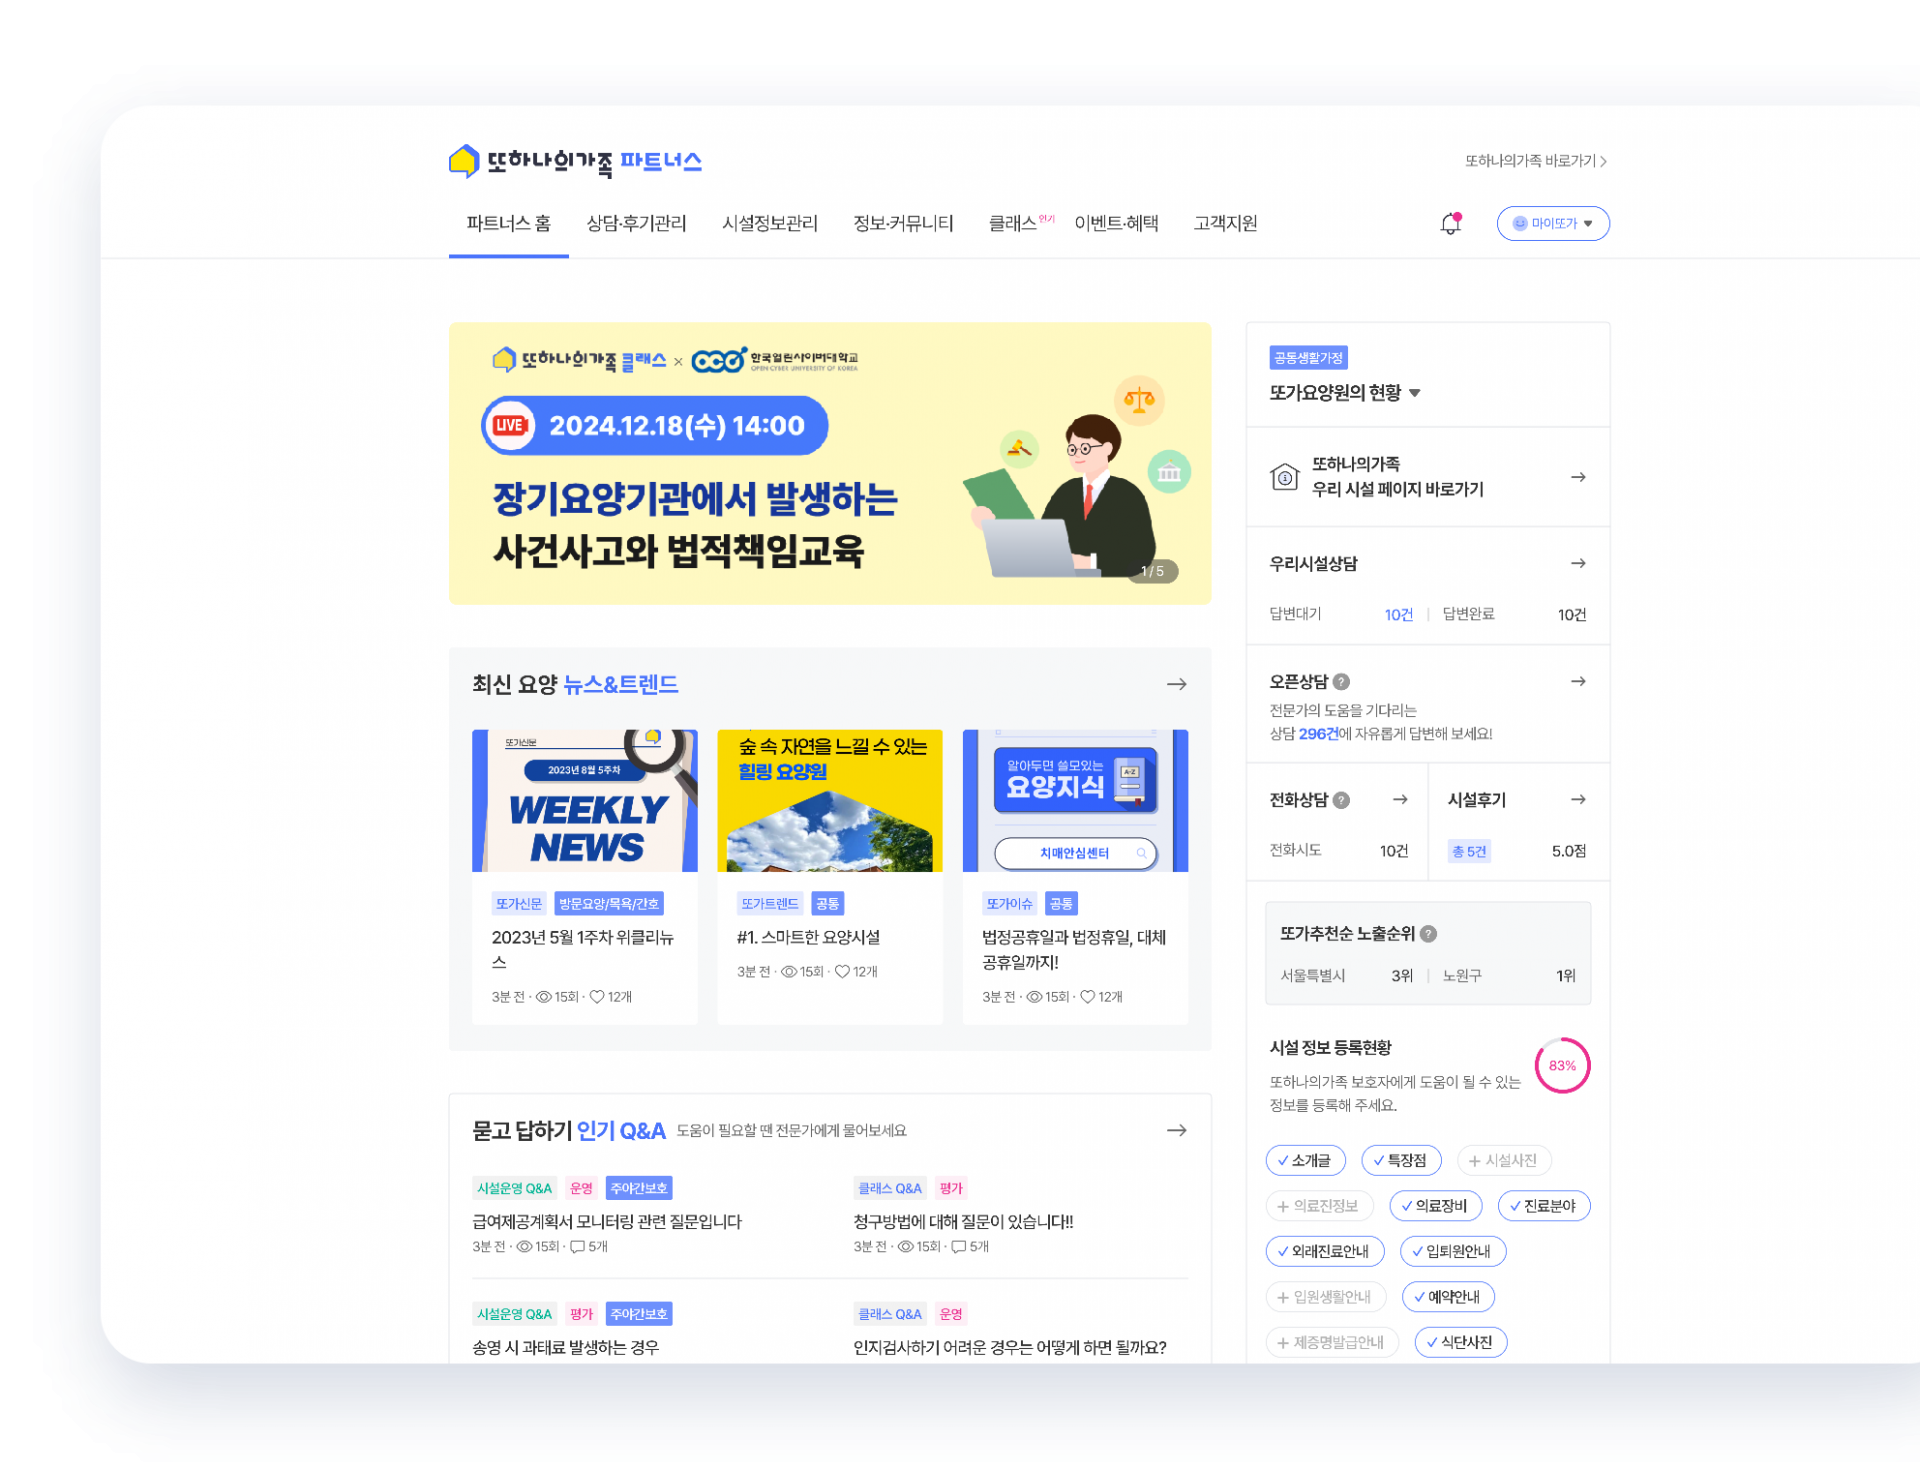1920x1470 pixels.
Task: Open question 급여제공계획서 모니터링 관련 질문입니다
Action: click(607, 1221)
